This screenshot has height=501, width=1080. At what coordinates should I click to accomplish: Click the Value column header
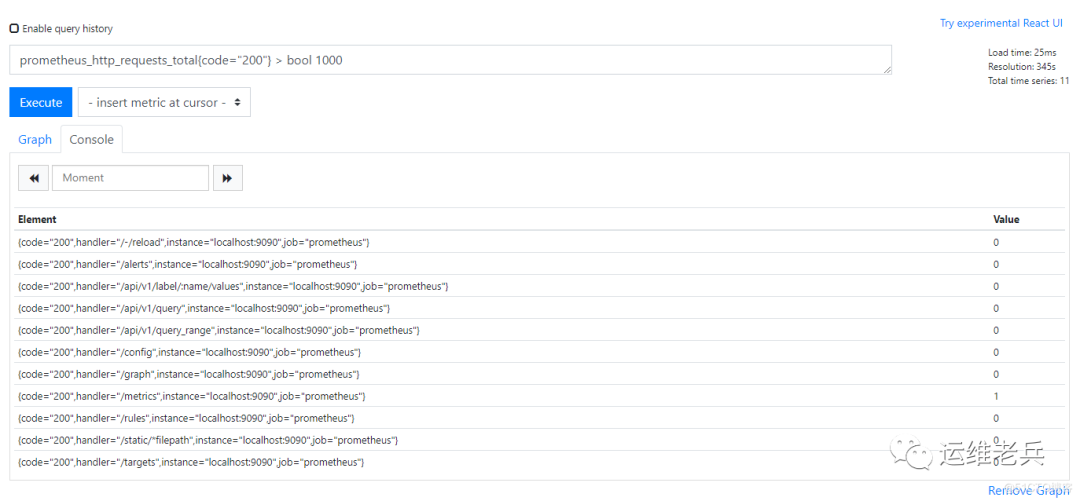1006,219
